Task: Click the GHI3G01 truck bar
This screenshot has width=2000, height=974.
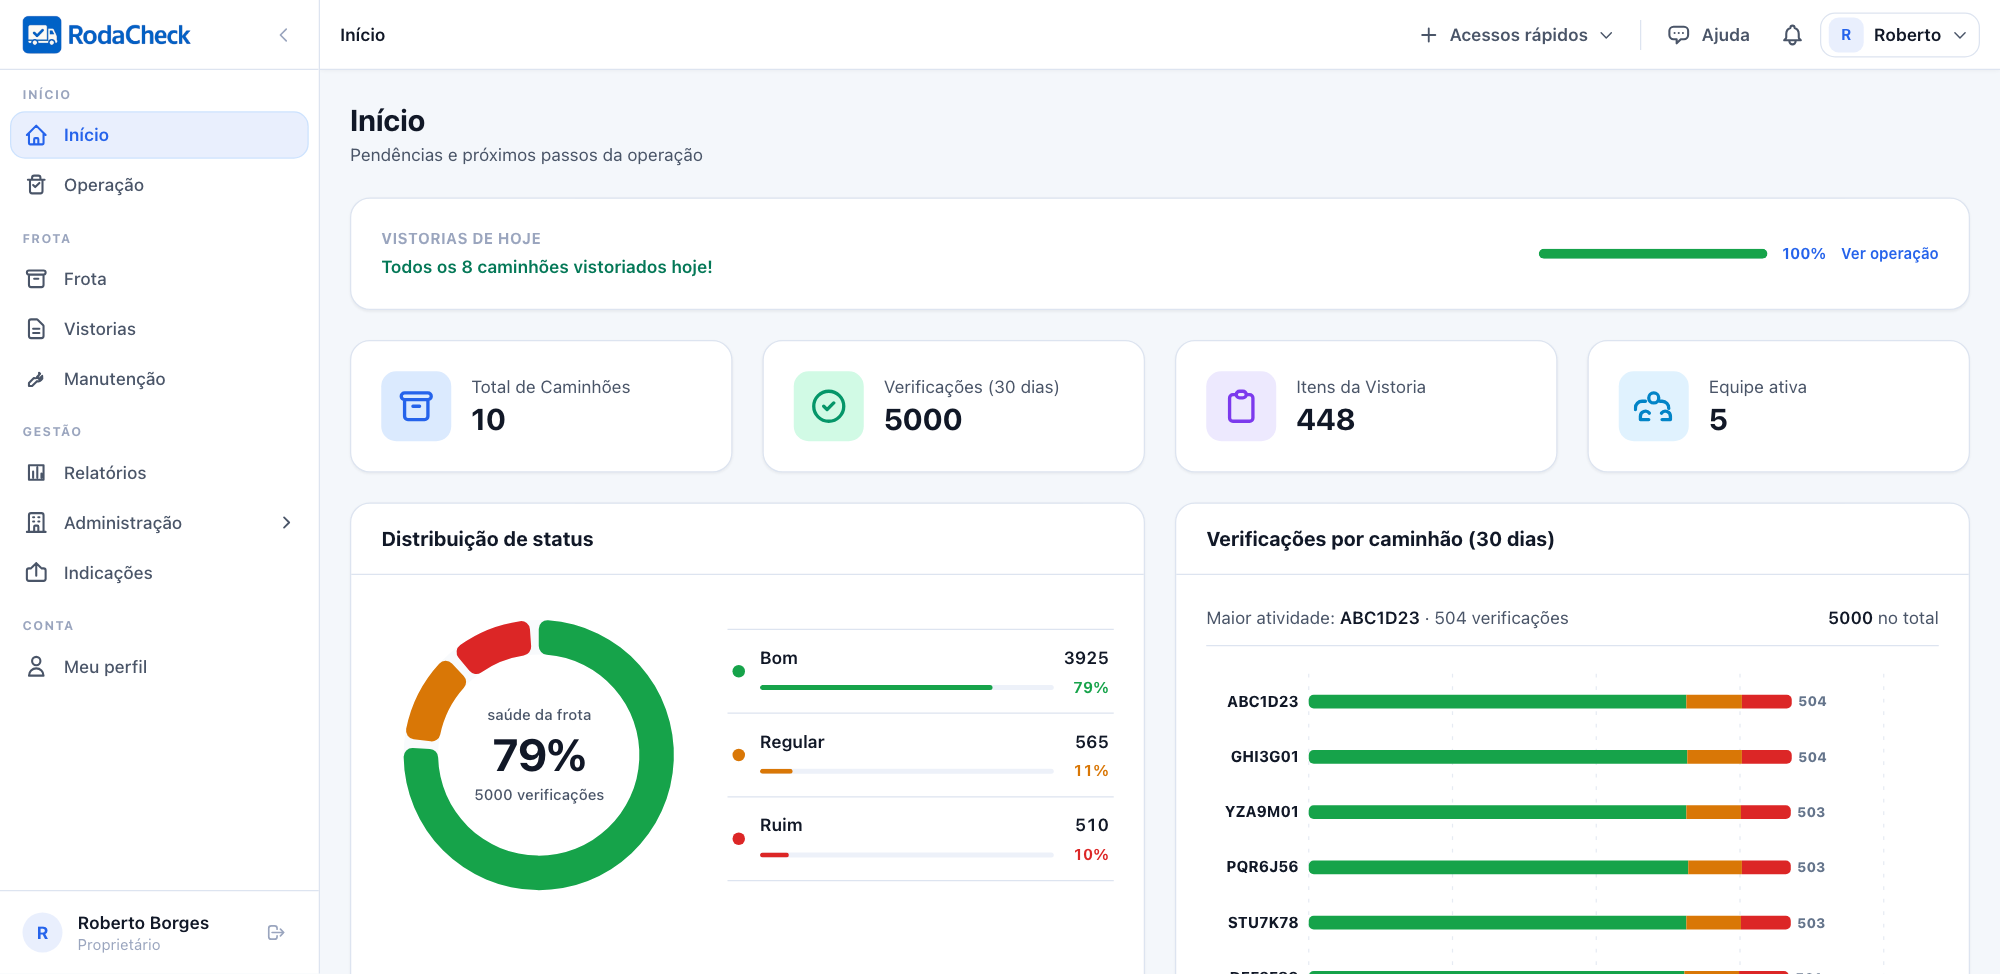Action: (x=1549, y=757)
